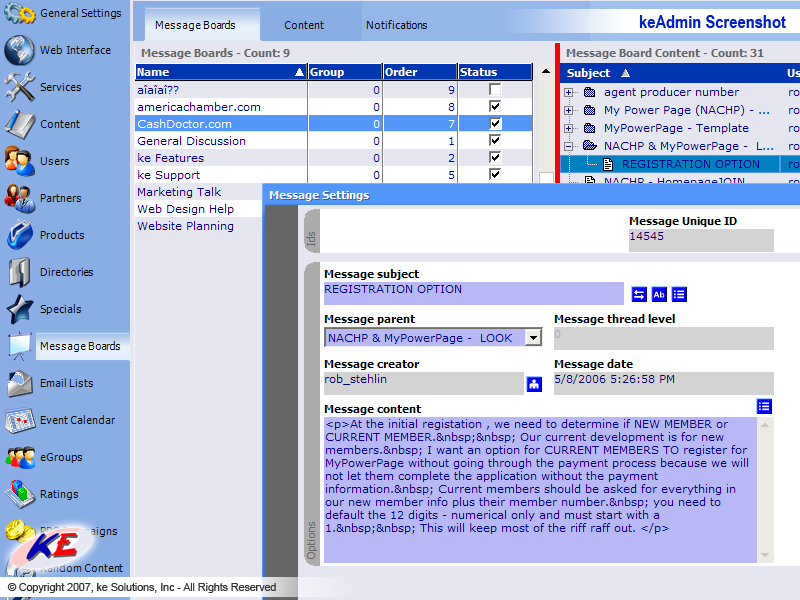This screenshot has height=600, width=800.
Task: Click list icon above Message content
Action: tap(764, 407)
